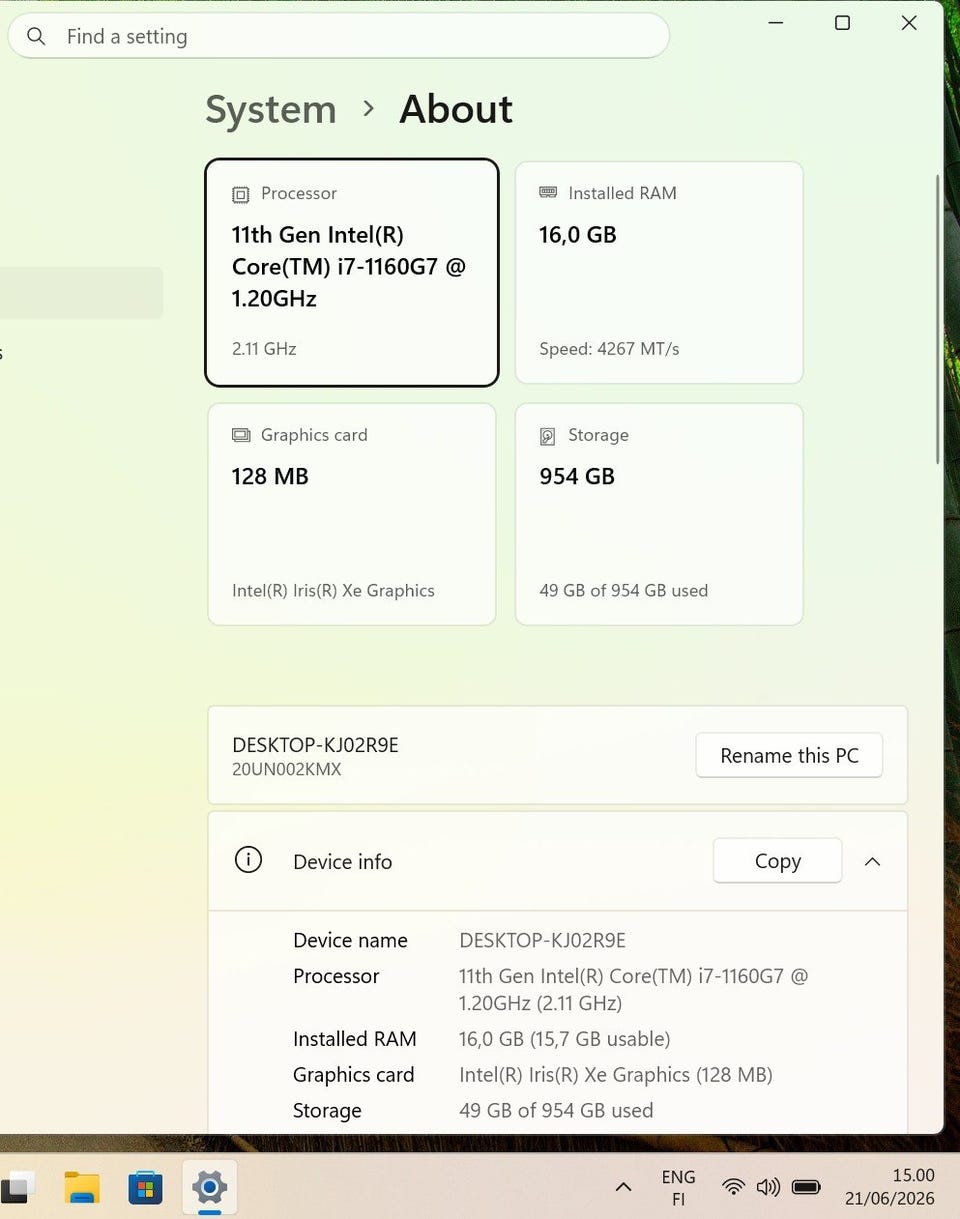The height and width of the screenshot is (1219, 960).
Task: Select the Processor info card
Action: [x=352, y=272]
